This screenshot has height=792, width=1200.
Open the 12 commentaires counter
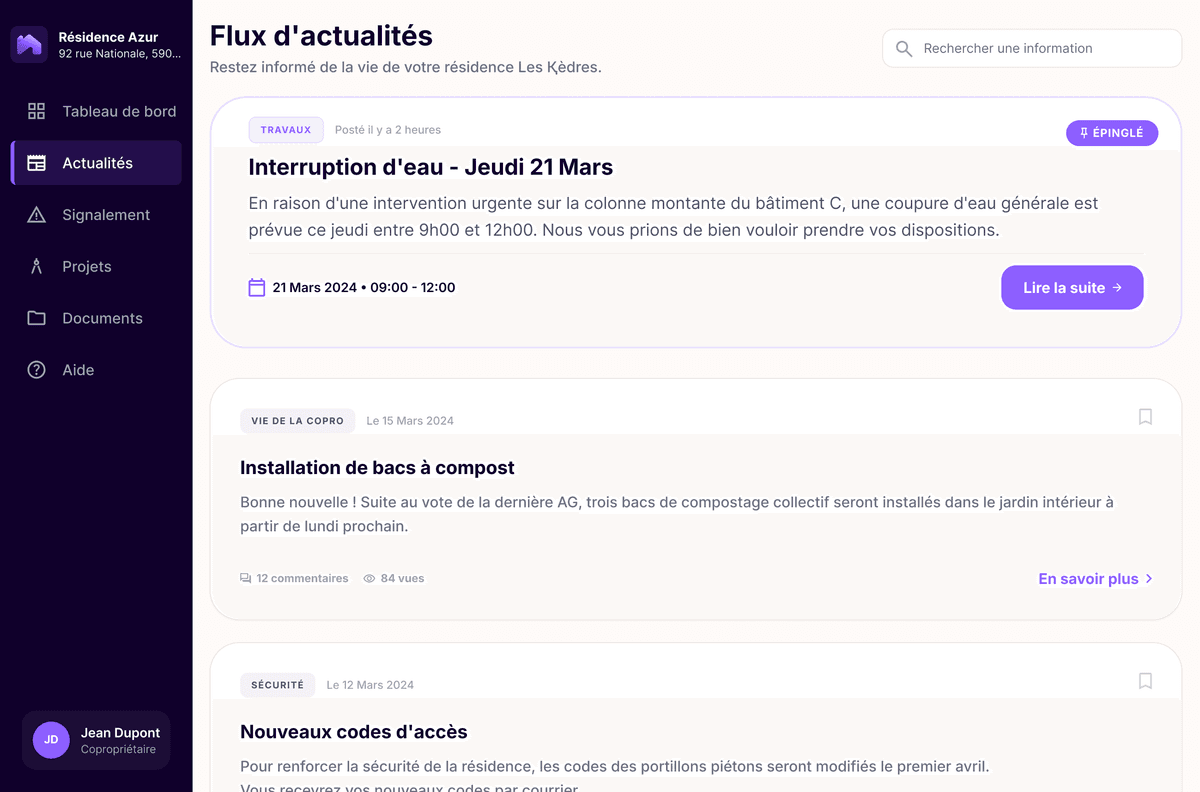coord(294,578)
